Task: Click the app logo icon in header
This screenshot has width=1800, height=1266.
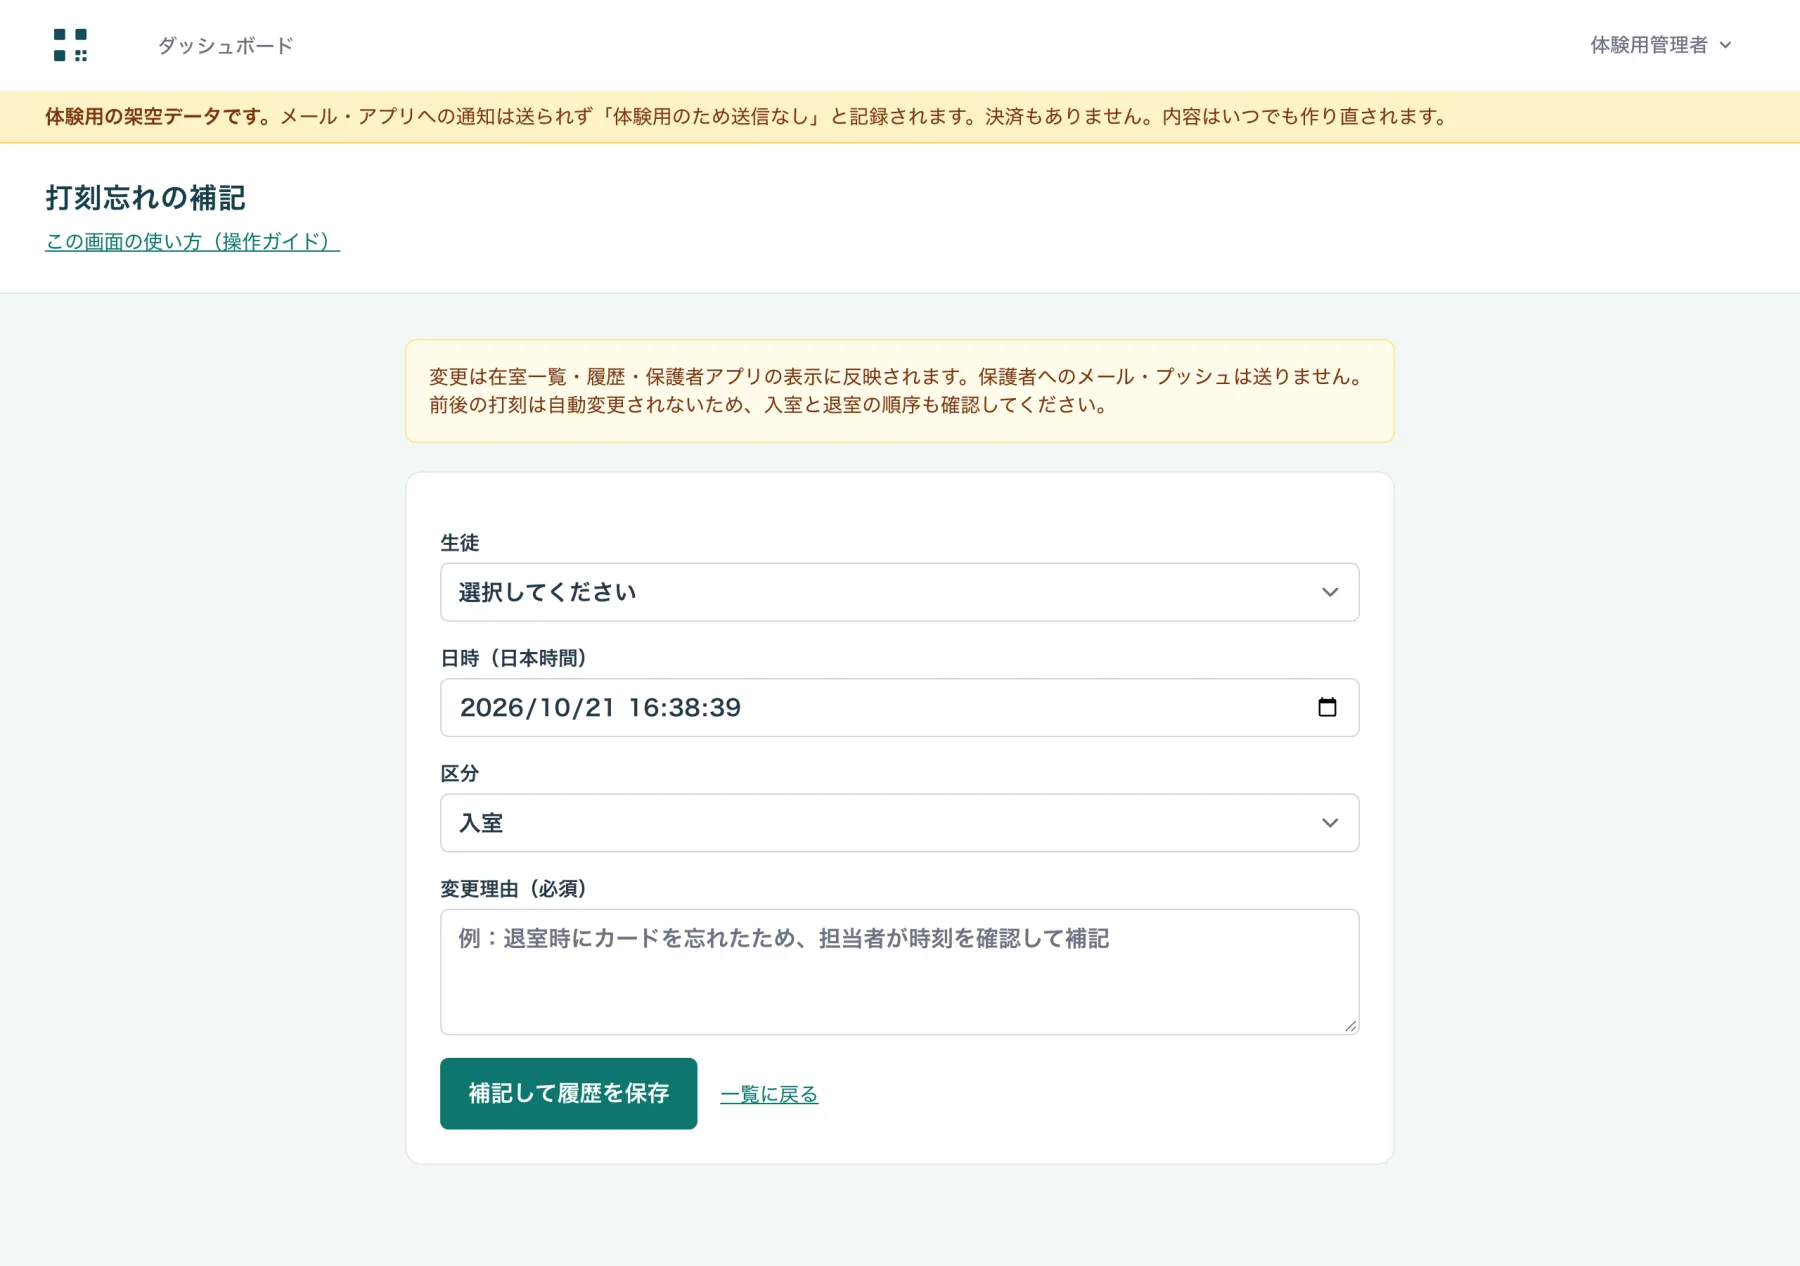Action: 70,45
